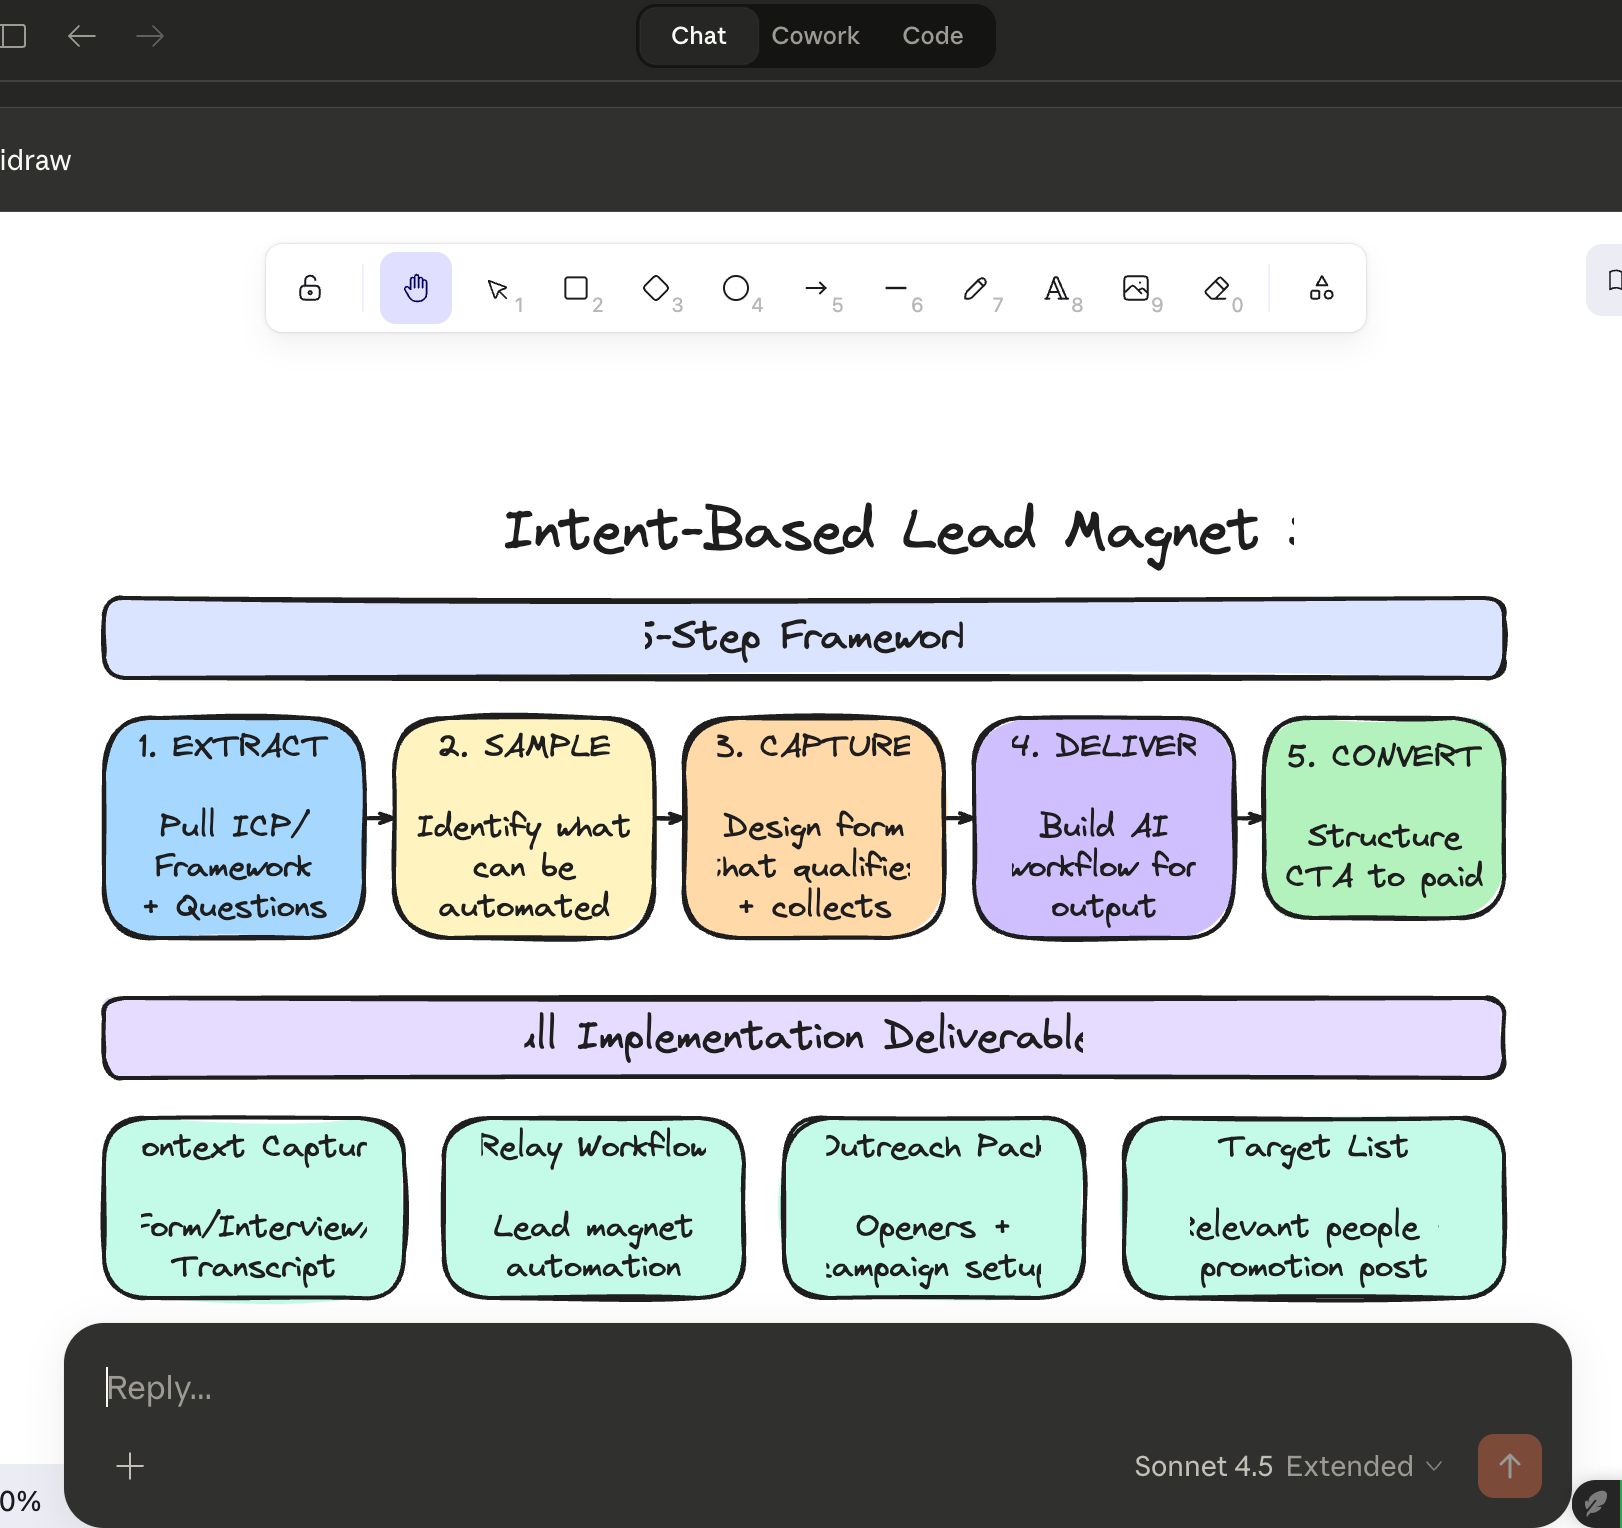Select the Eraser tool
Image resolution: width=1622 pixels, height=1528 pixels.
(1216, 288)
